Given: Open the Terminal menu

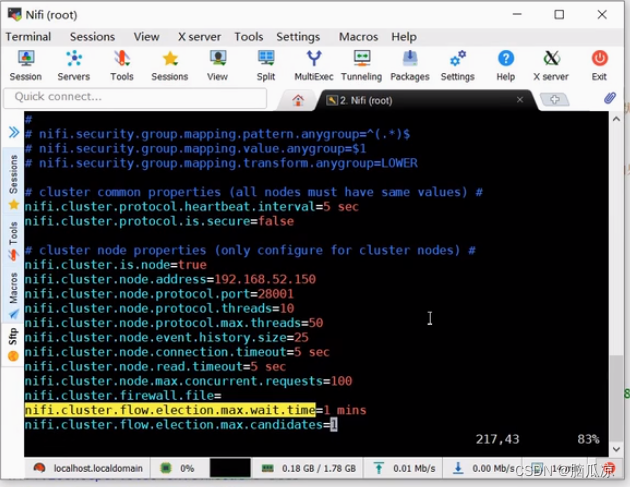Looking at the screenshot, I should (28, 37).
